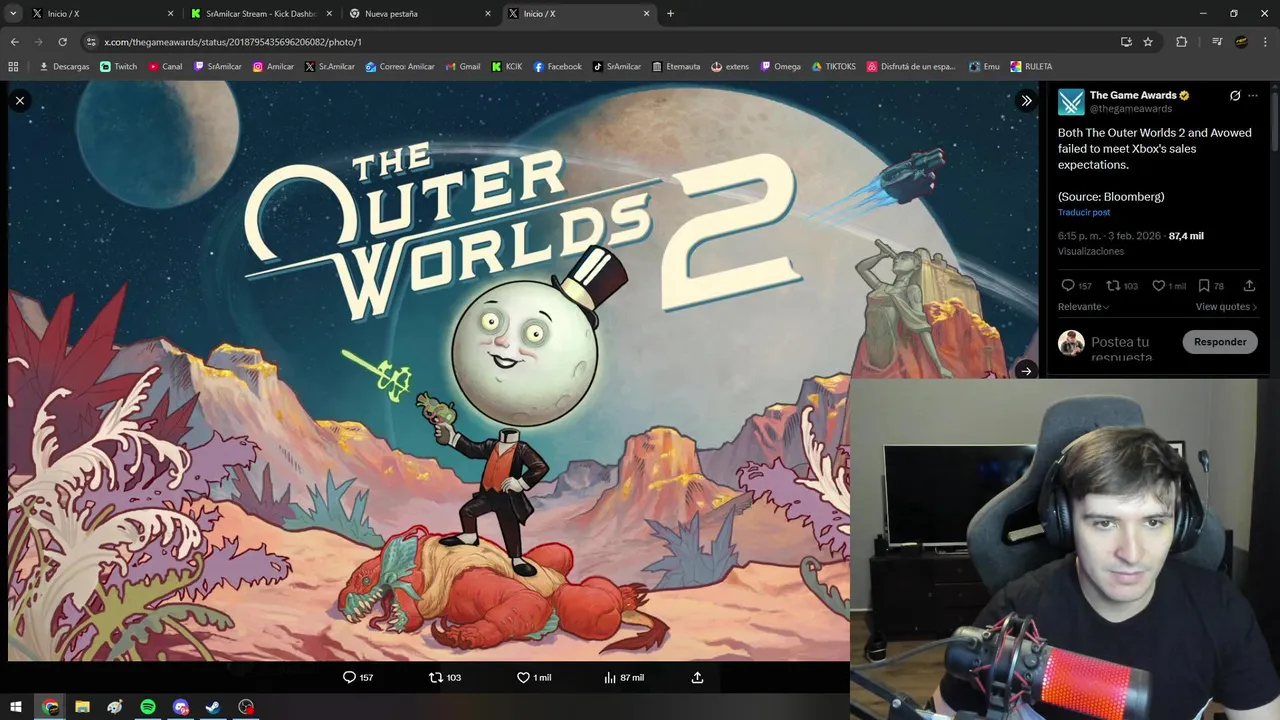Close the Nueva pestaña tab
Image resolution: width=1280 pixels, height=720 pixels.
point(488,14)
